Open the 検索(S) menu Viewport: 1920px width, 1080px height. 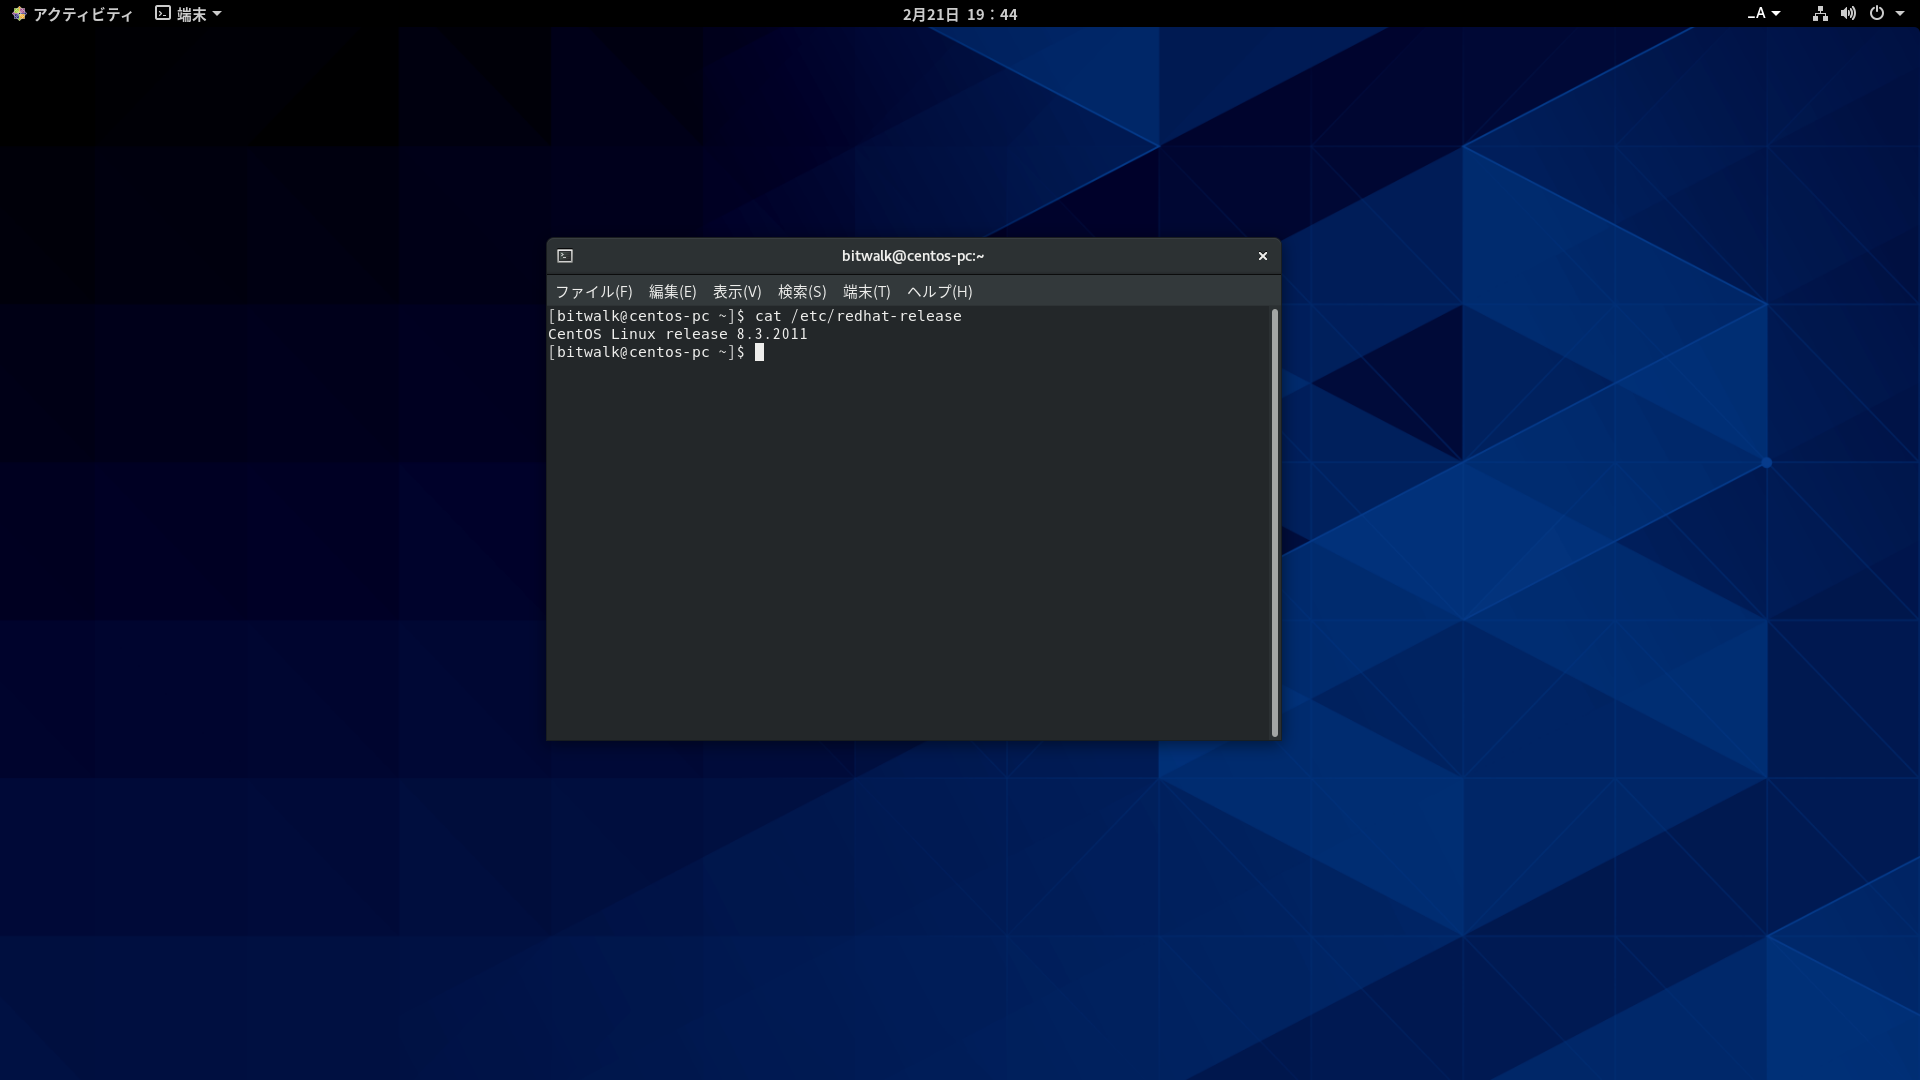(x=802, y=292)
